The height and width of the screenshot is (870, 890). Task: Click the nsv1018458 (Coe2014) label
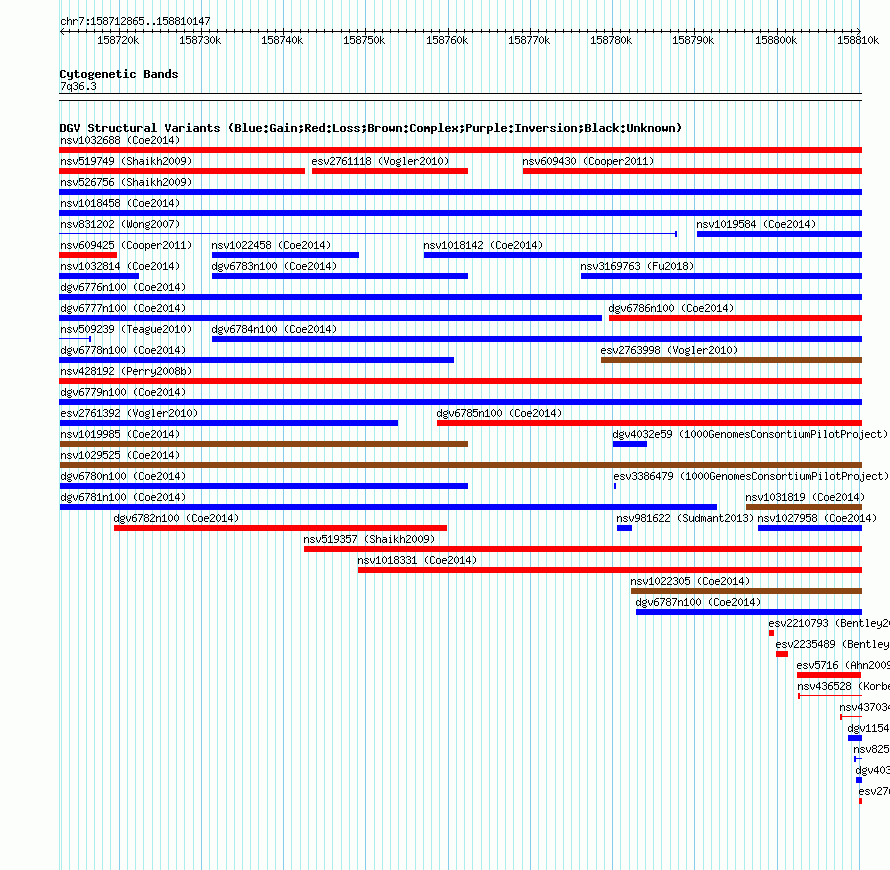[x=120, y=203]
